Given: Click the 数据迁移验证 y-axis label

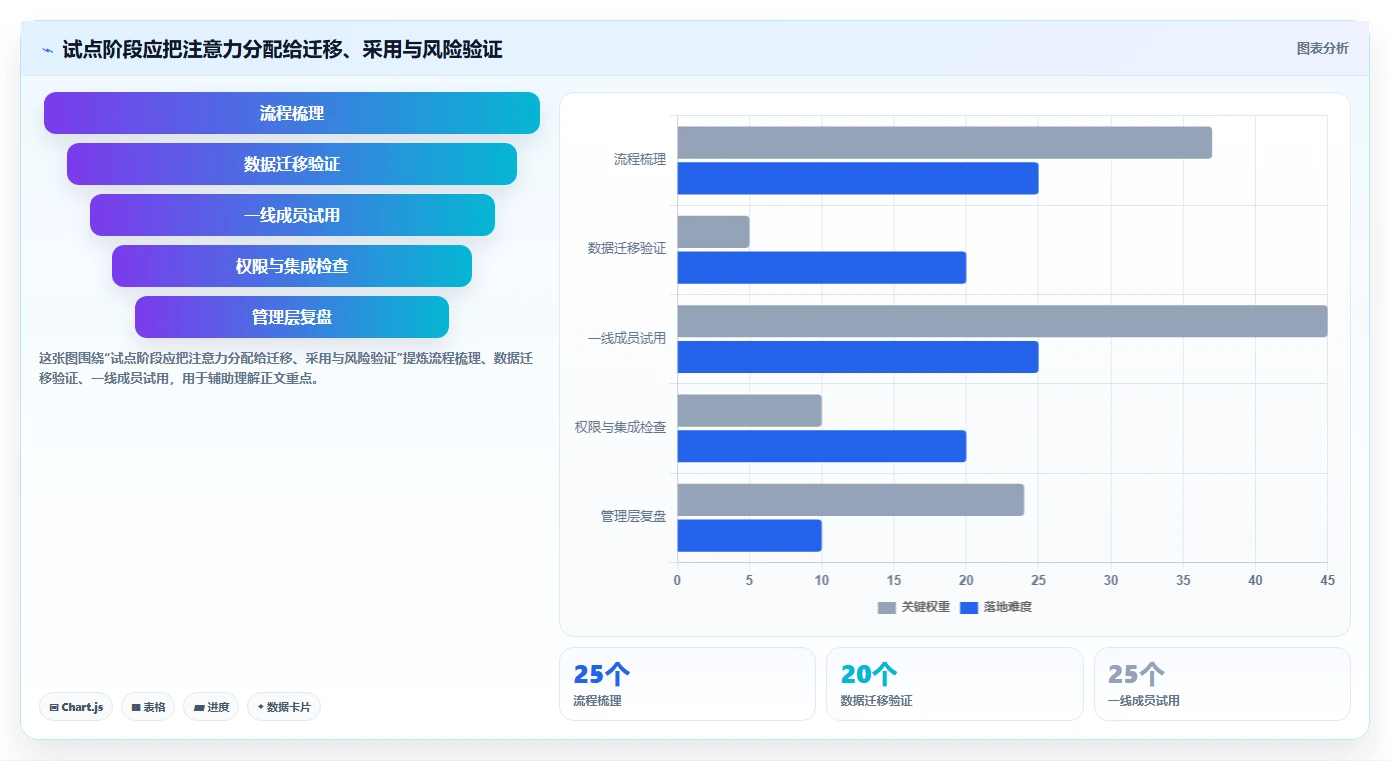Looking at the screenshot, I should [x=627, y=249].
